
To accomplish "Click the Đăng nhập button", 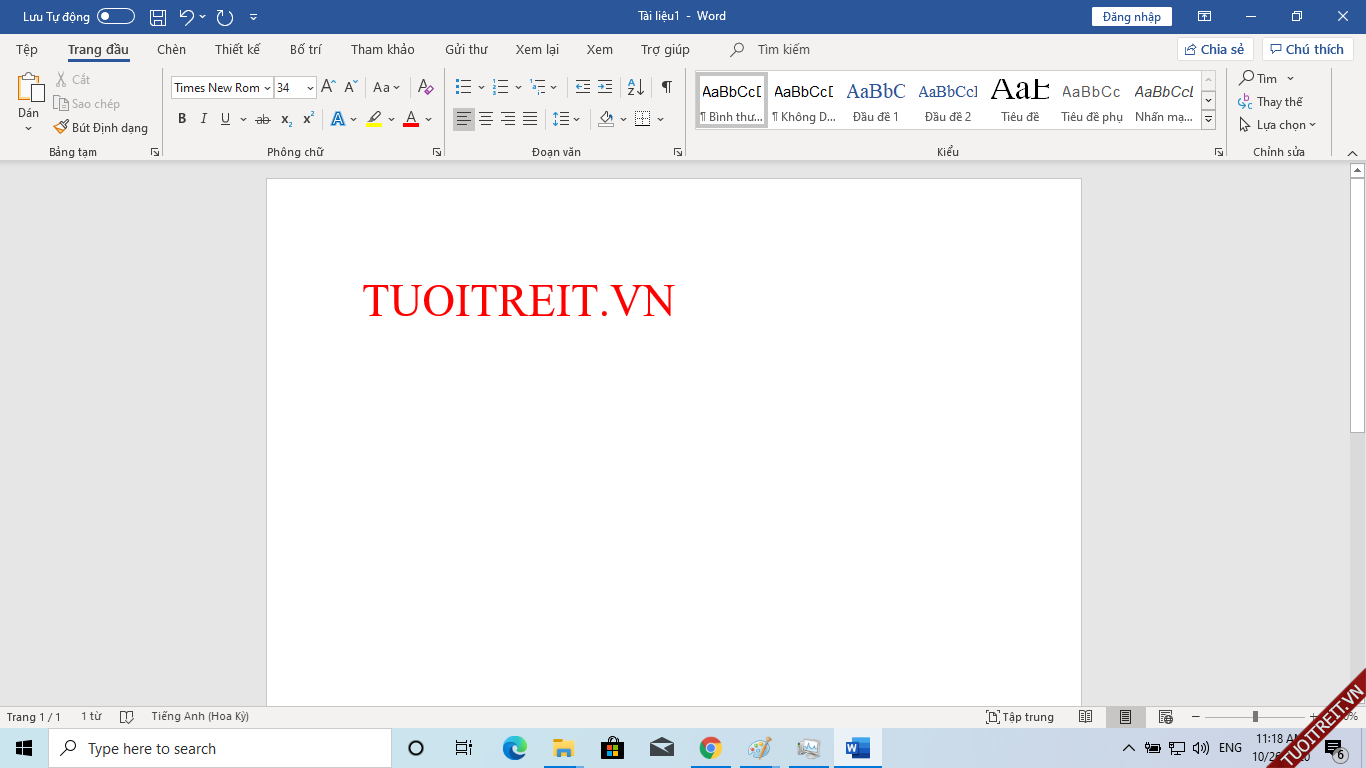I will click(x=1131, y=17).
